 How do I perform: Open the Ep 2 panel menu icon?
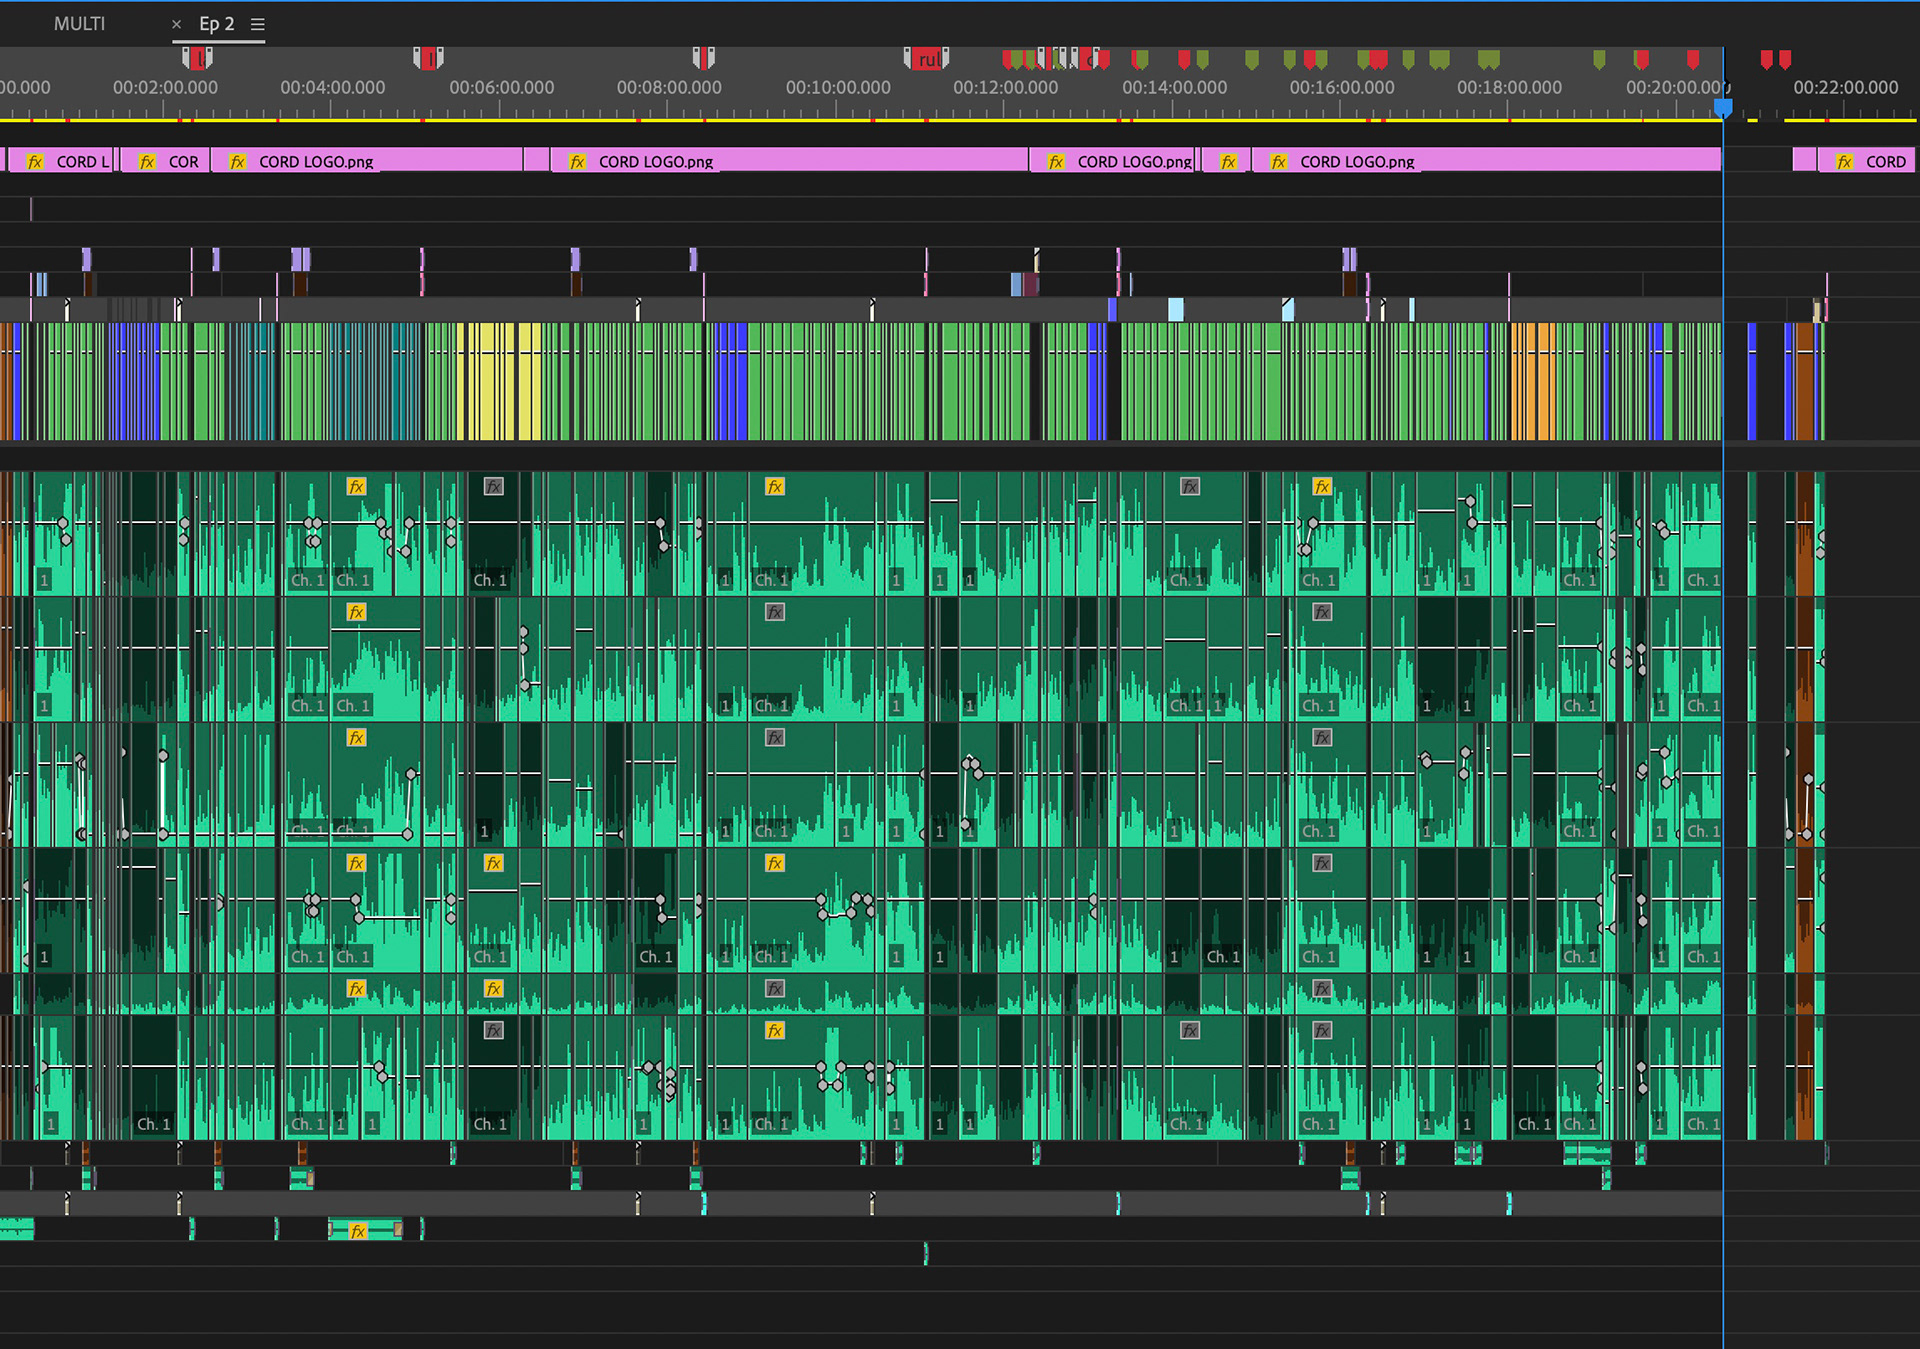(258, 24)
